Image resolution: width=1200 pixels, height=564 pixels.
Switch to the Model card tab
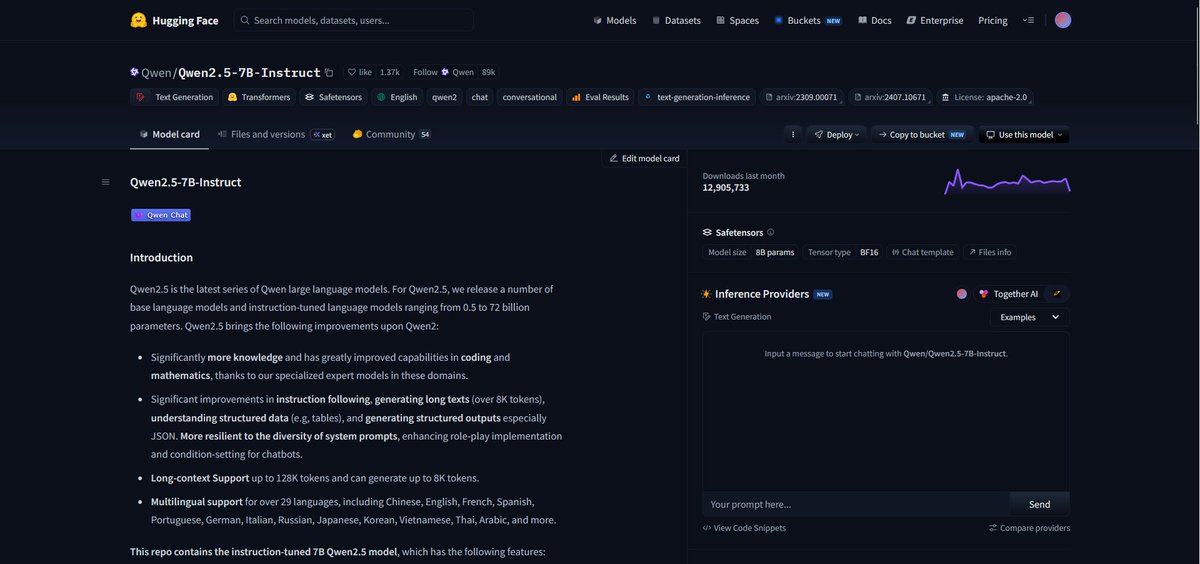(x=169, y=134)
